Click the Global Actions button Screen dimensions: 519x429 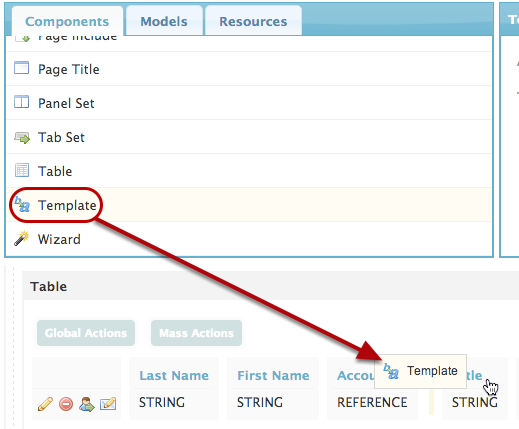pyautogui.click(x=86, y=333)
